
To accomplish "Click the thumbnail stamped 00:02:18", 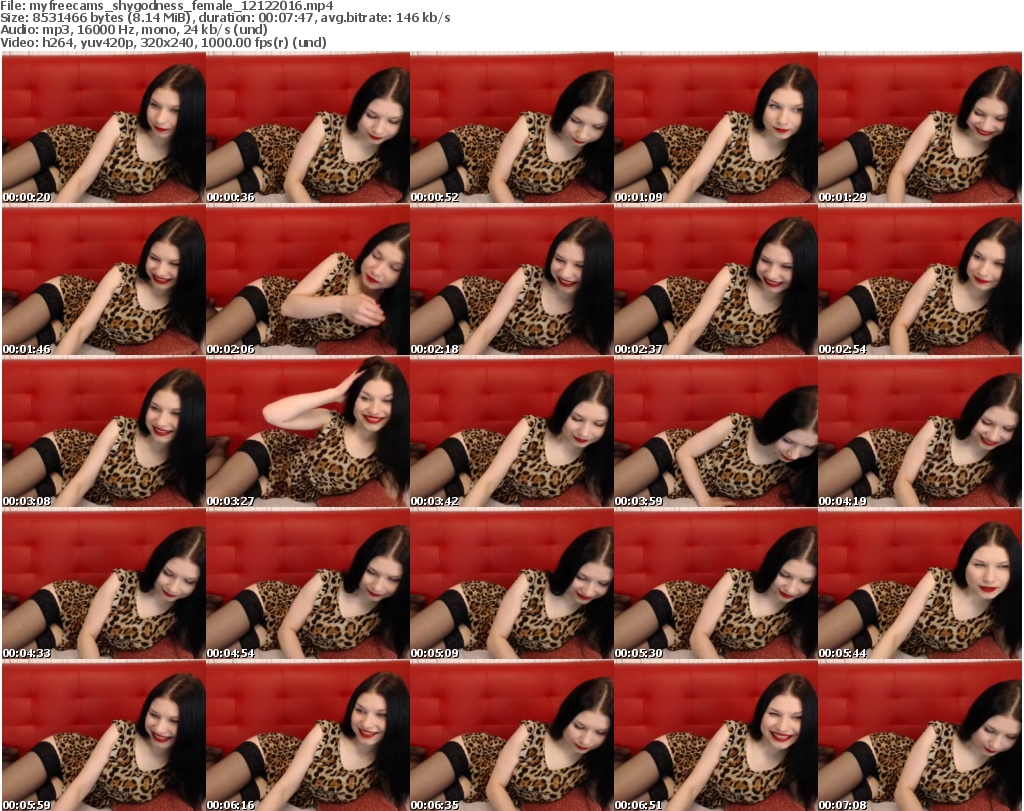I will pyautogui.click(x=512, y=279).
